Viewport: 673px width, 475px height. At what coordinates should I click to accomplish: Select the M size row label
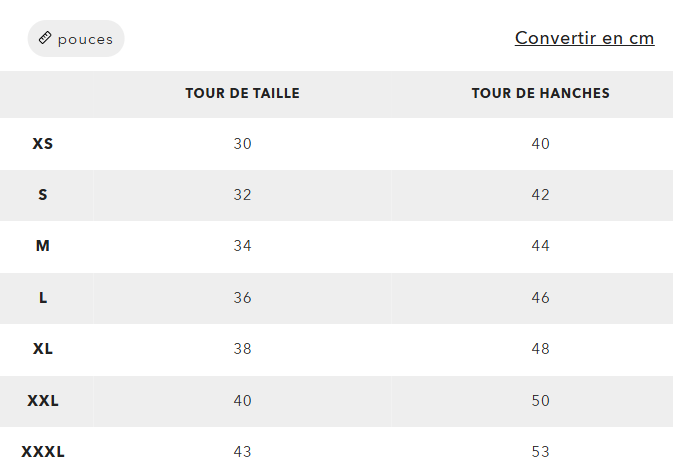(43, 246)
